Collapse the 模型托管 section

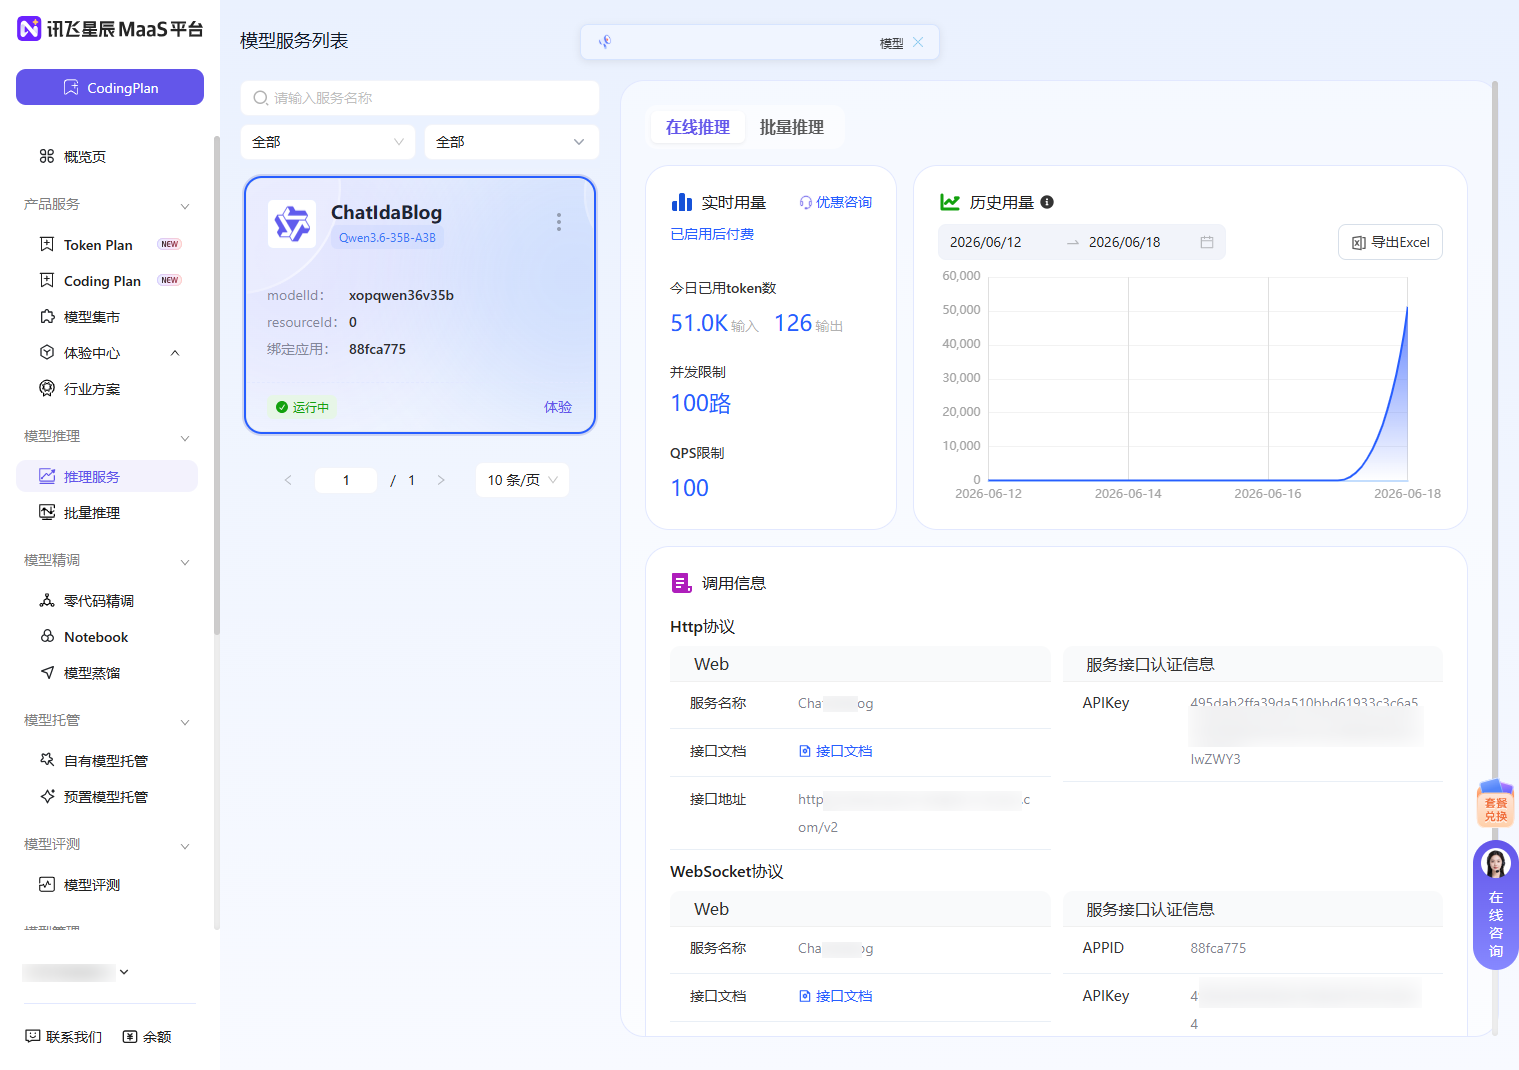[185, 721]
